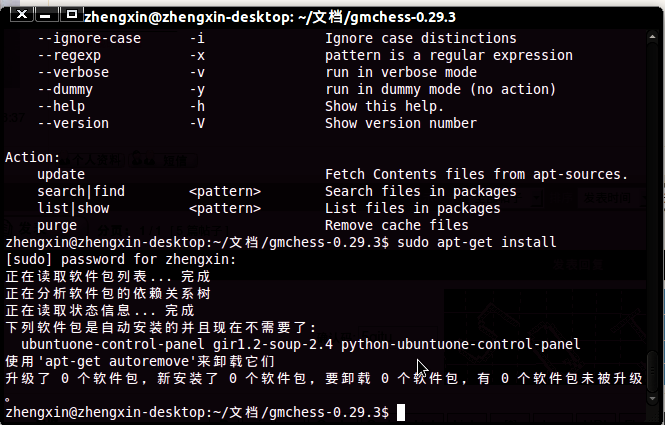This screenshot has width=665, height=425.
Task: Minimize the terminal window
Action: pos(46,15)
